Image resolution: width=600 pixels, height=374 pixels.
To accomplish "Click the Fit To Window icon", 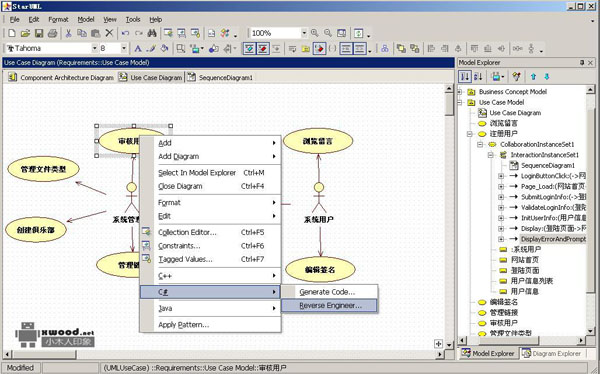I will pyautogui.click(x=342, y=33).
